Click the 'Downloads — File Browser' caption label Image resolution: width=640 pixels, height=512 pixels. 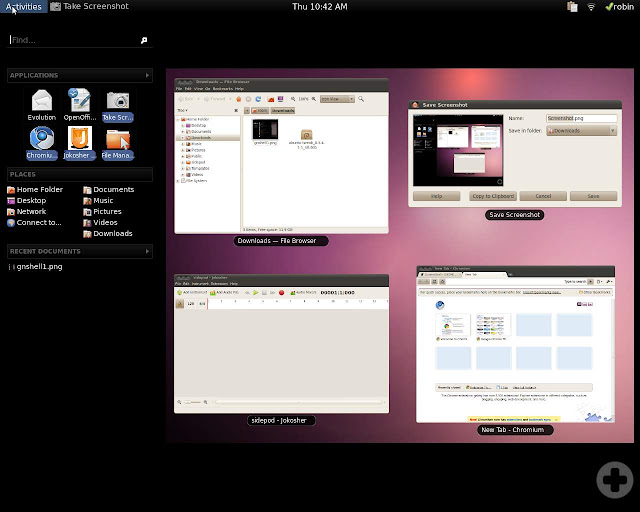(x=281, y=241)
